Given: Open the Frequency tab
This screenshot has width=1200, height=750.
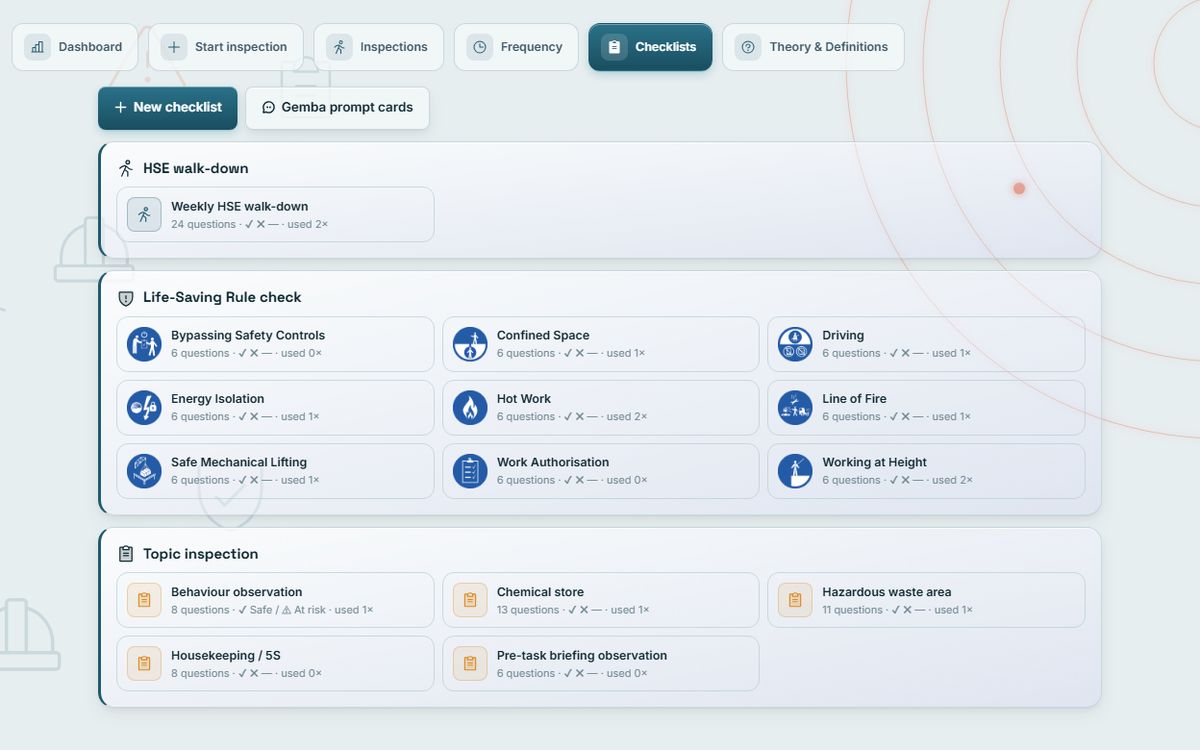Looking at the screenshot, I should click(516, 47).
